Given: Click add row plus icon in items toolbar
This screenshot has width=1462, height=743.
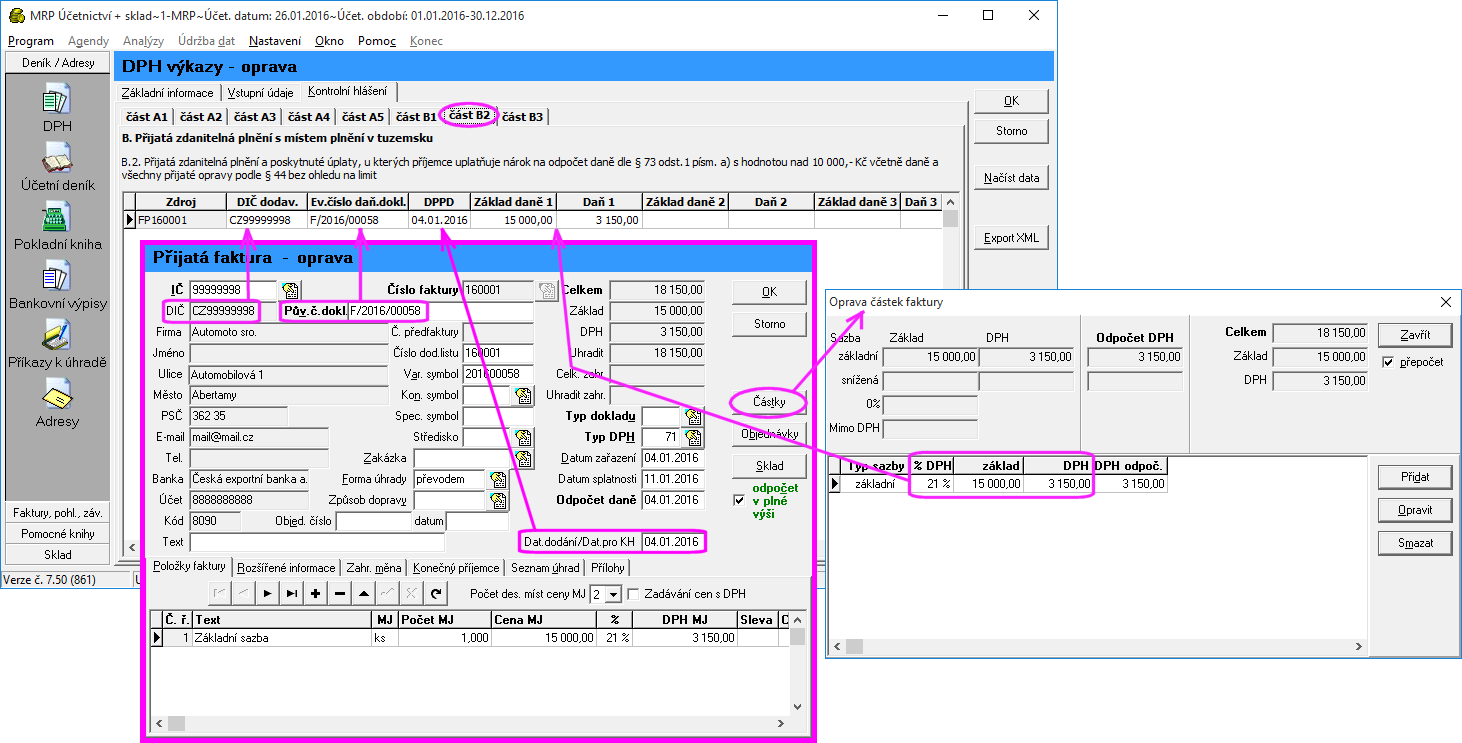Looking at the screenshot, I should click(315, 594).
